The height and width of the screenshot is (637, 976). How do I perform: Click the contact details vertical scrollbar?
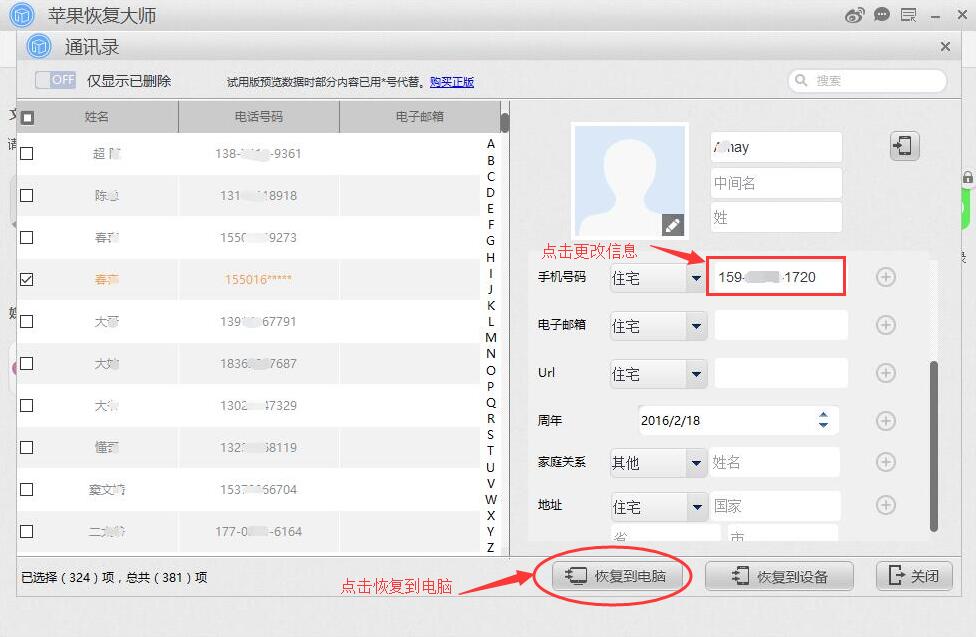click(934, 445)
